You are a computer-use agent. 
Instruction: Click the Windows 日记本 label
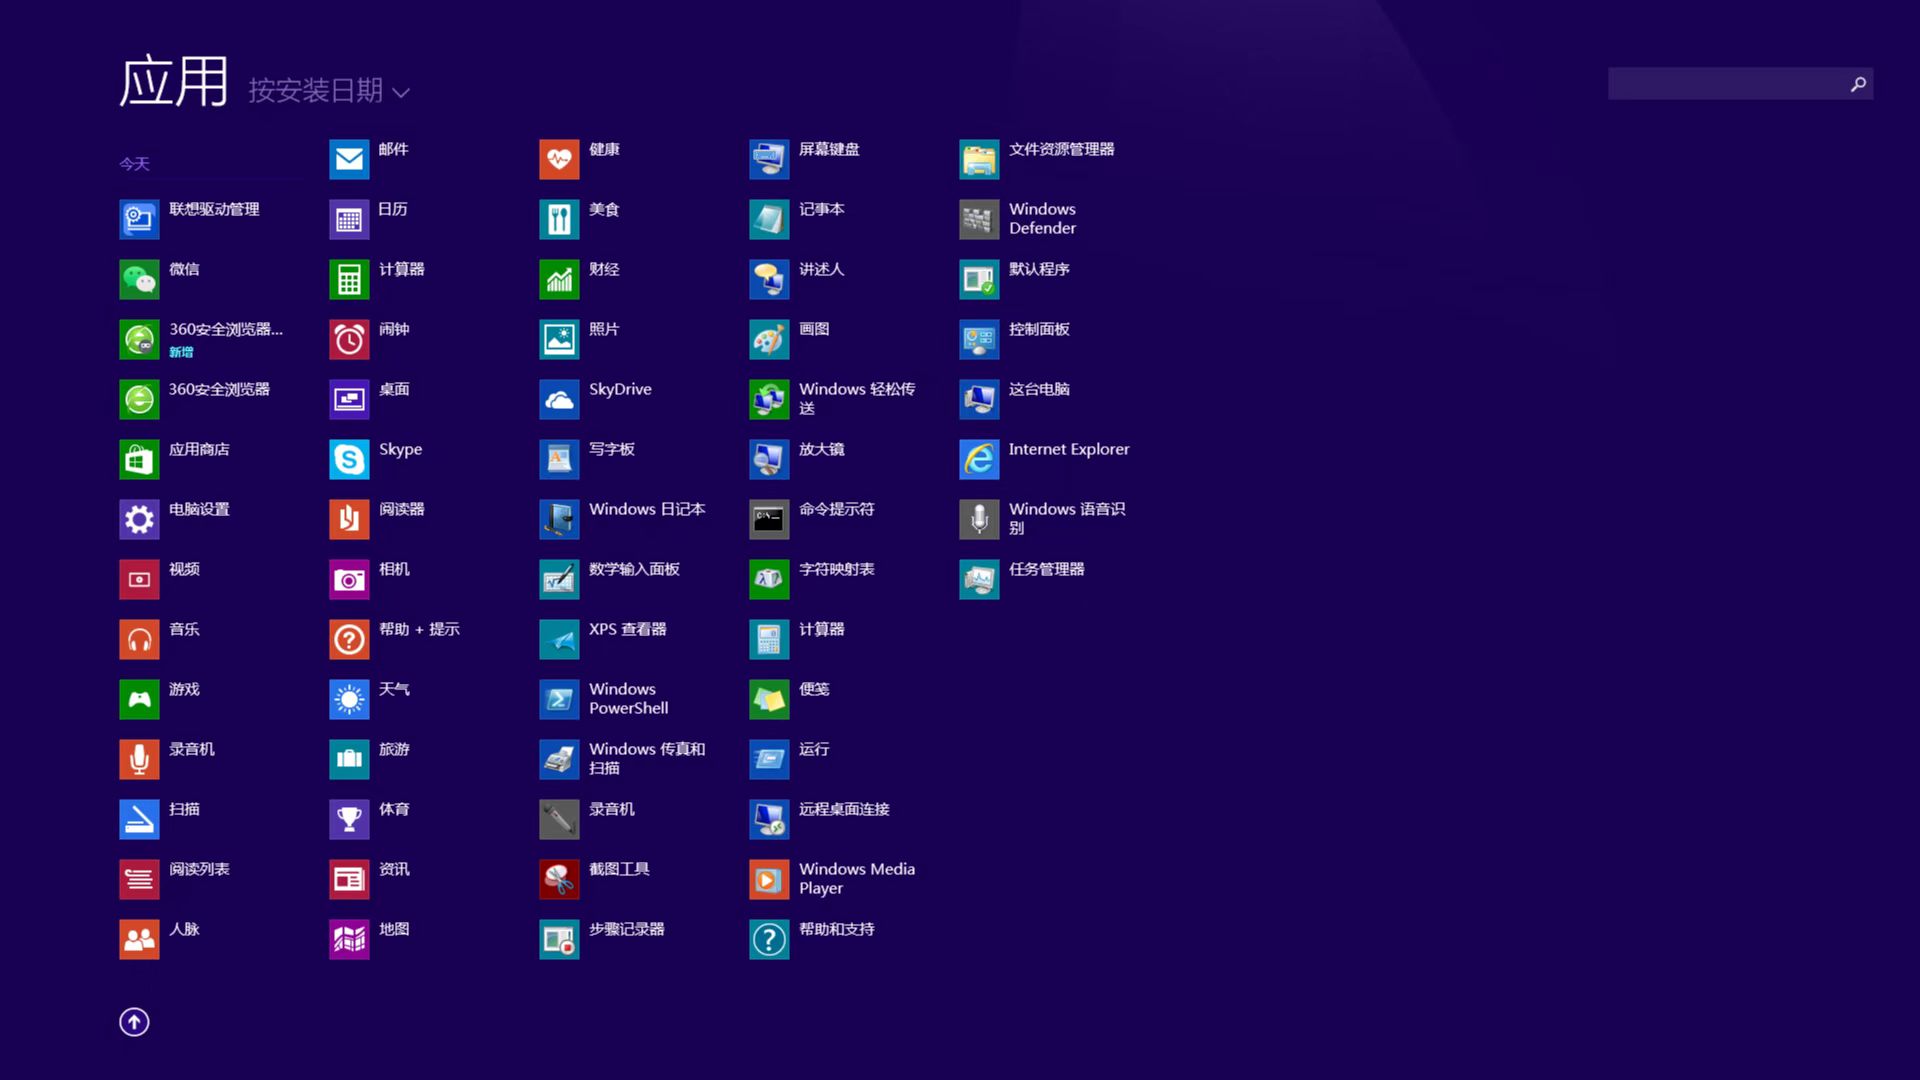(647, 509)
